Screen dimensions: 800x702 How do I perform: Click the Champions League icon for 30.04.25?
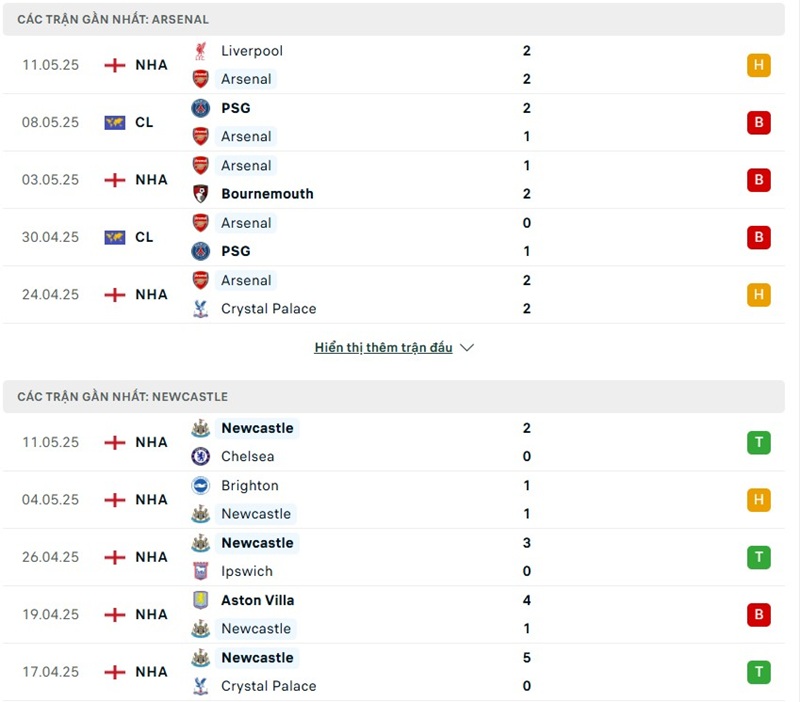coord(115,237)
